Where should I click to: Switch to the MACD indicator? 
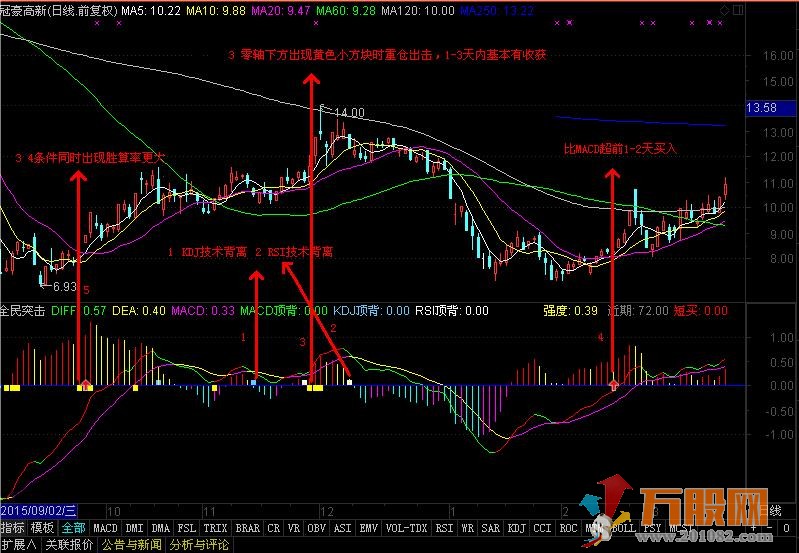click(x=105, y=528)
